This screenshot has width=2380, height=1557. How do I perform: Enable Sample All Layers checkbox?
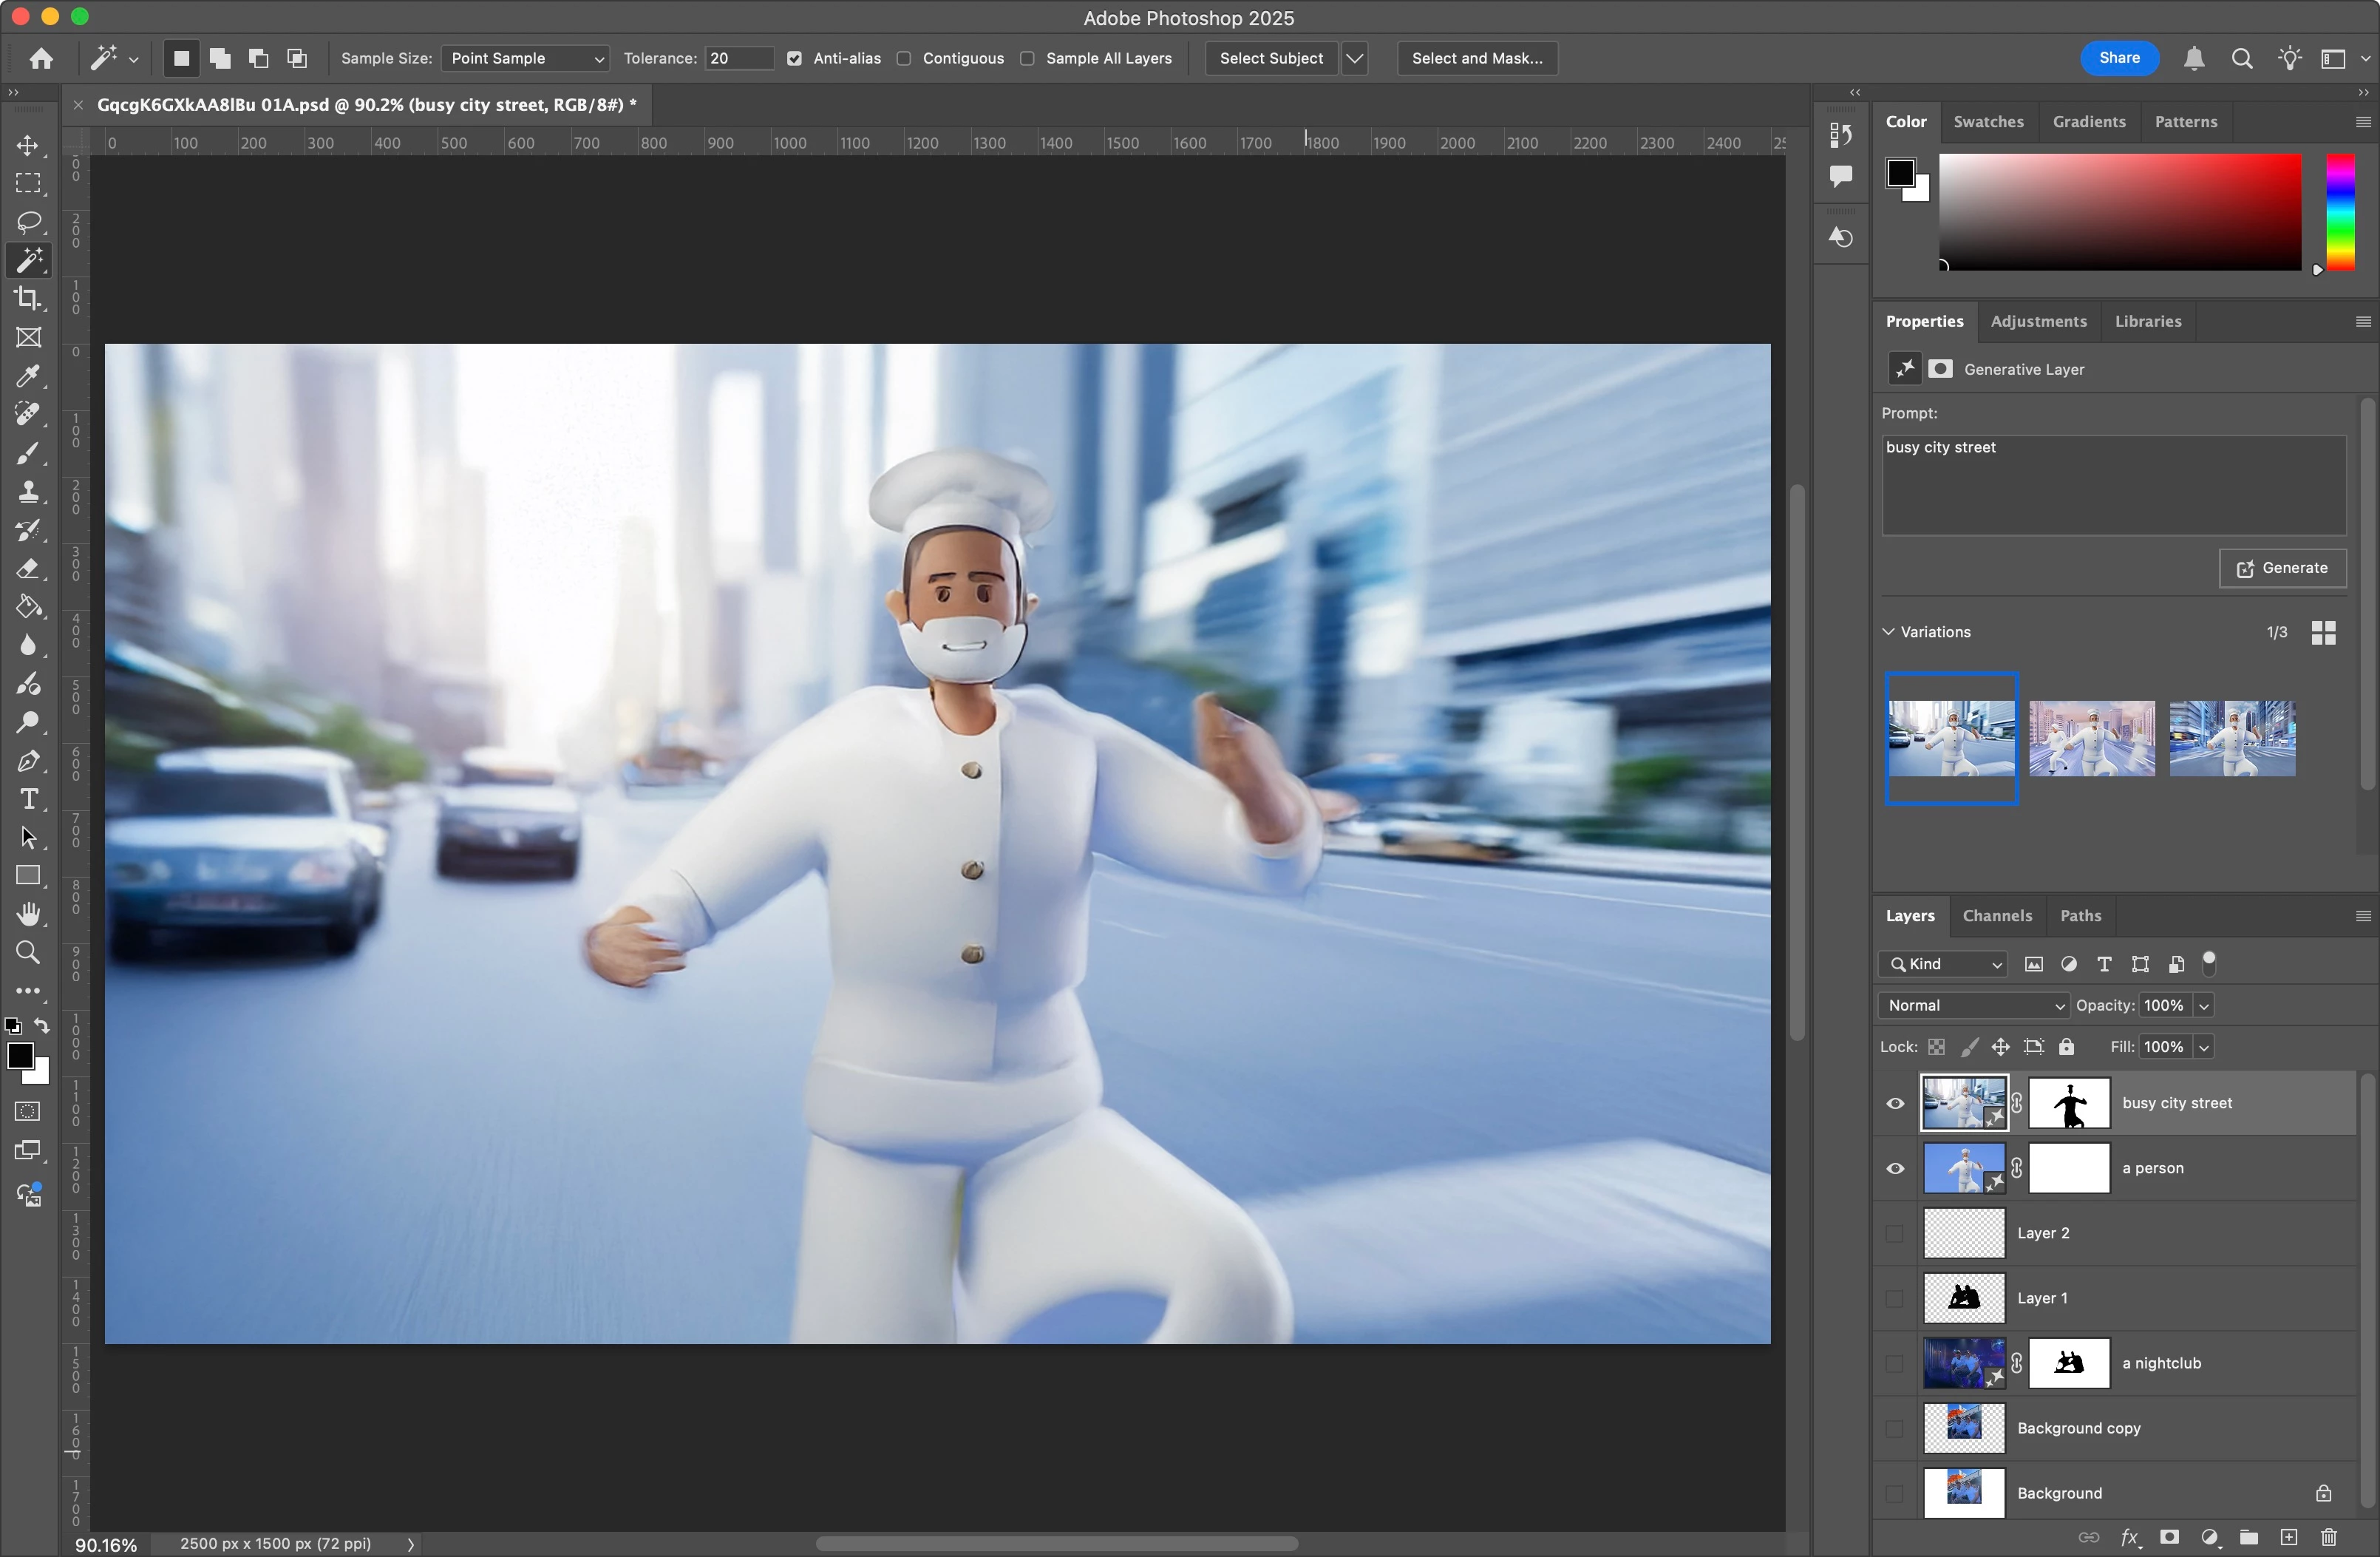point(1027,58)
